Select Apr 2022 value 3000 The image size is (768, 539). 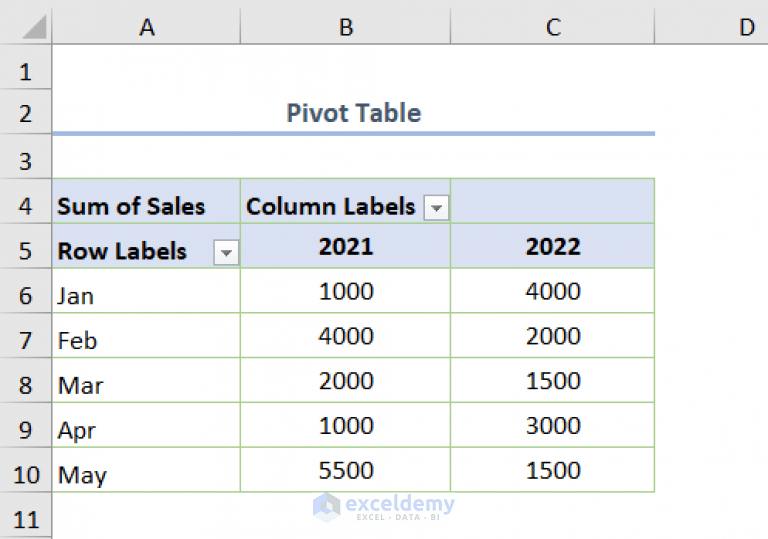[552, 425]
